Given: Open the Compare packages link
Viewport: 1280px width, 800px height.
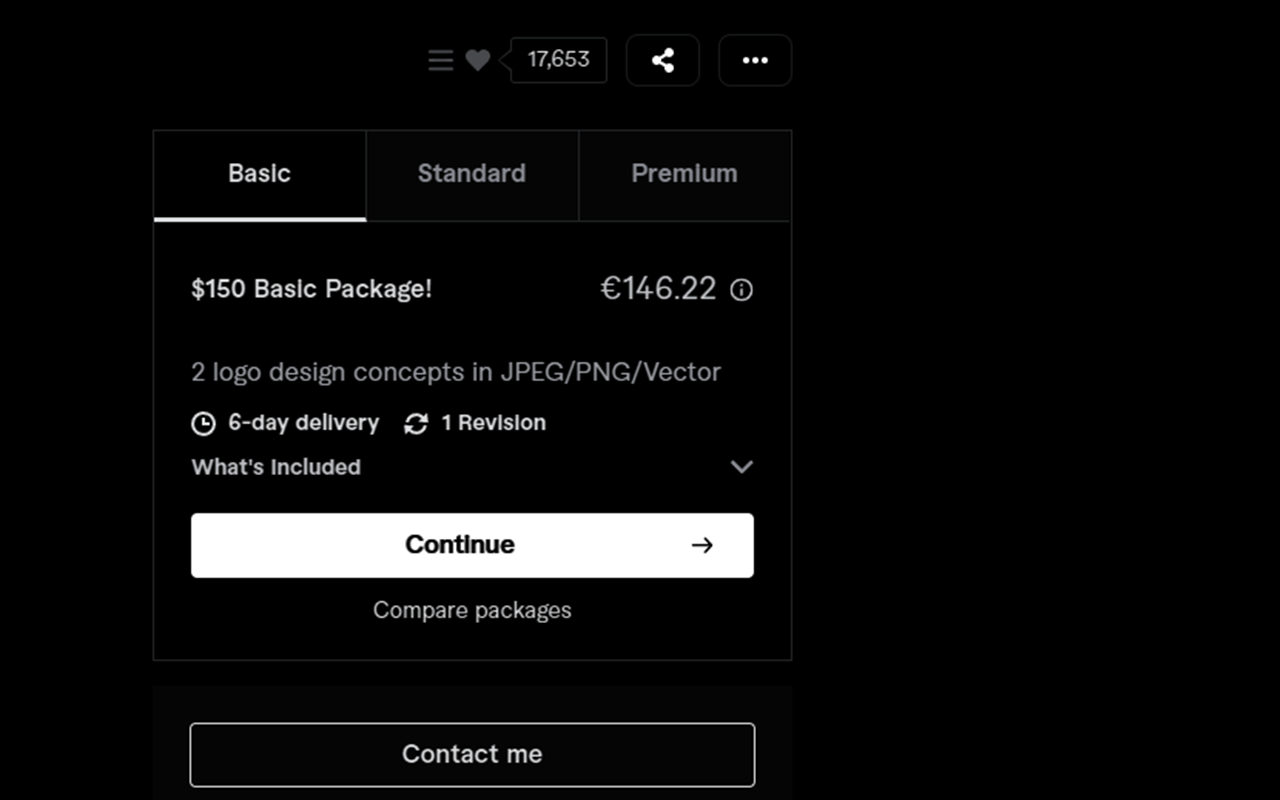Looking at the screenshot, I should coord(472,610).
